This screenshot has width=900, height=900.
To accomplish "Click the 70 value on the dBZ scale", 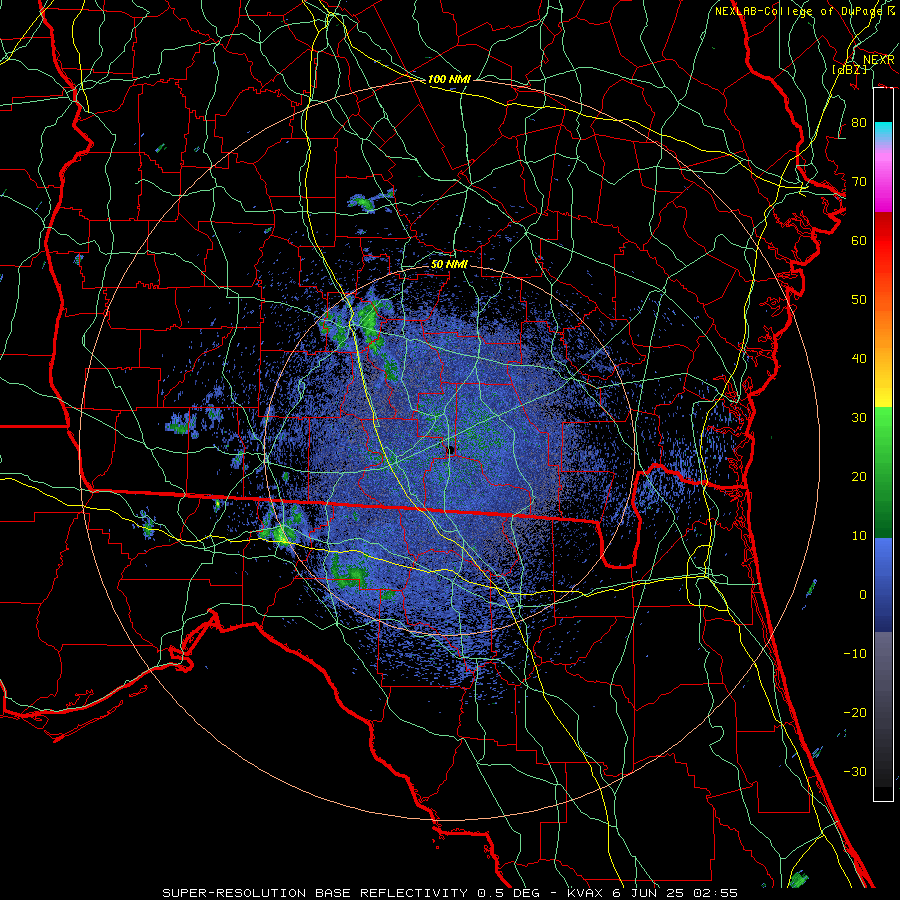I will pyautogui.click(x=859, y=182).
